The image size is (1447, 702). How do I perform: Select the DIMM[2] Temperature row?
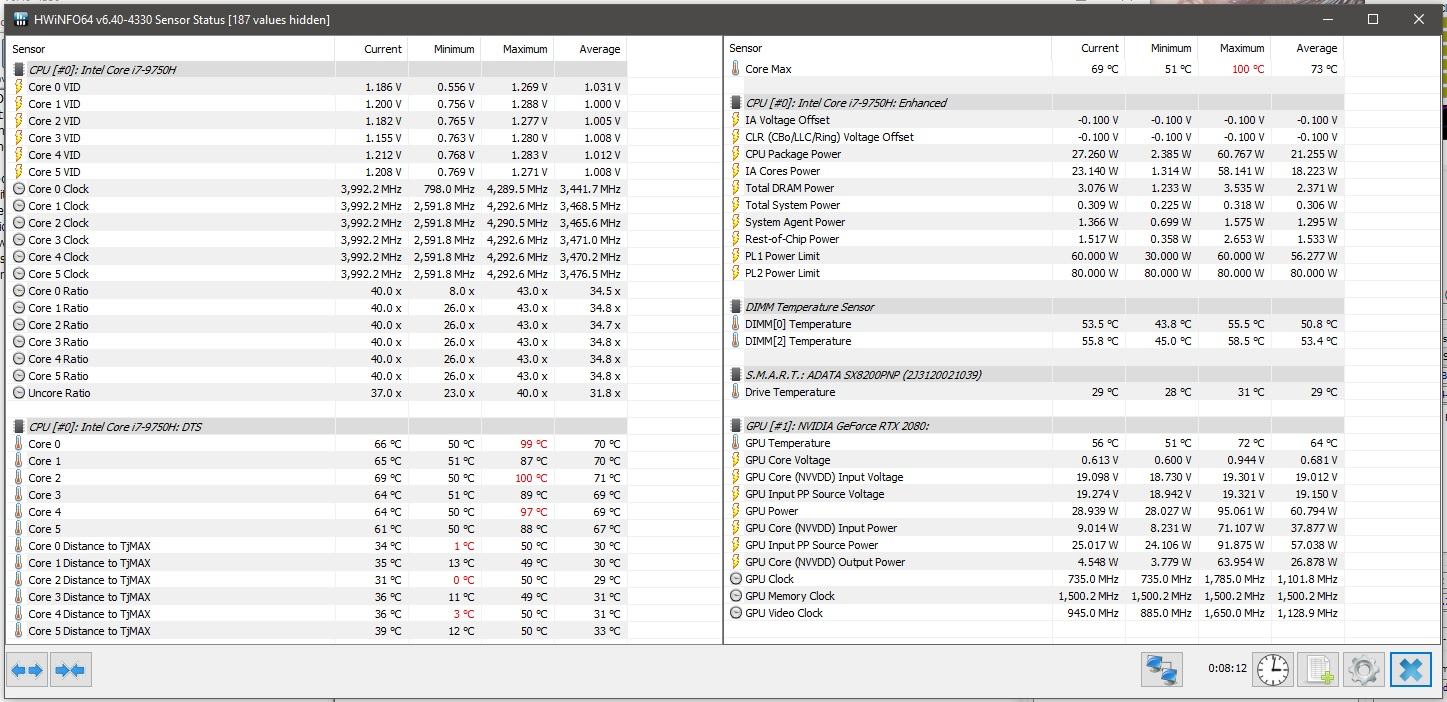tap(1034, 341)
